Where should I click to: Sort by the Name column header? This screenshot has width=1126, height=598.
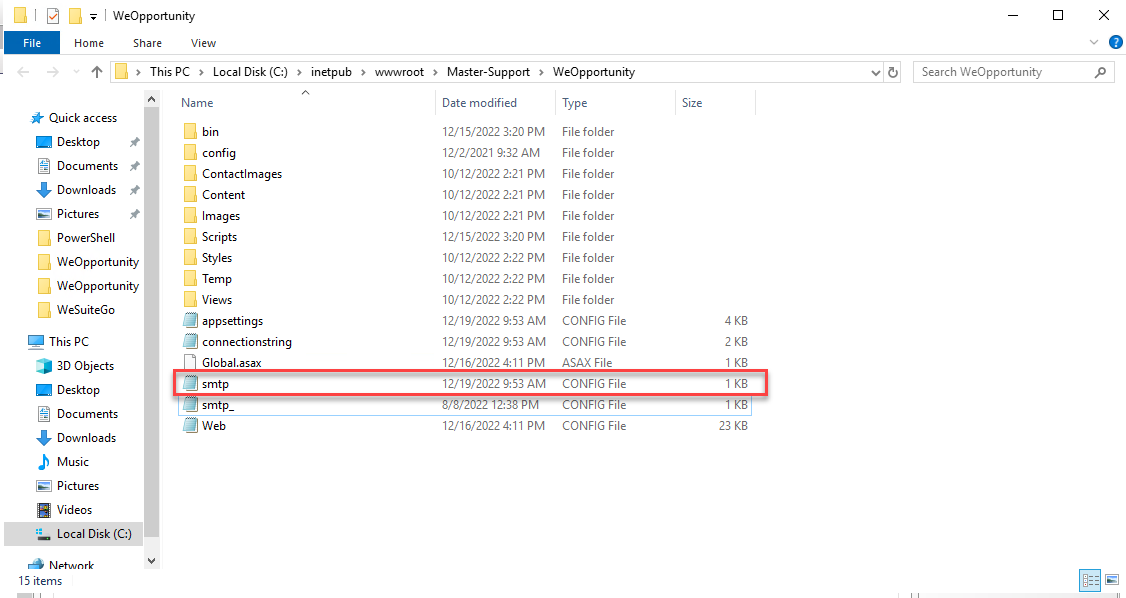point(197,103)
